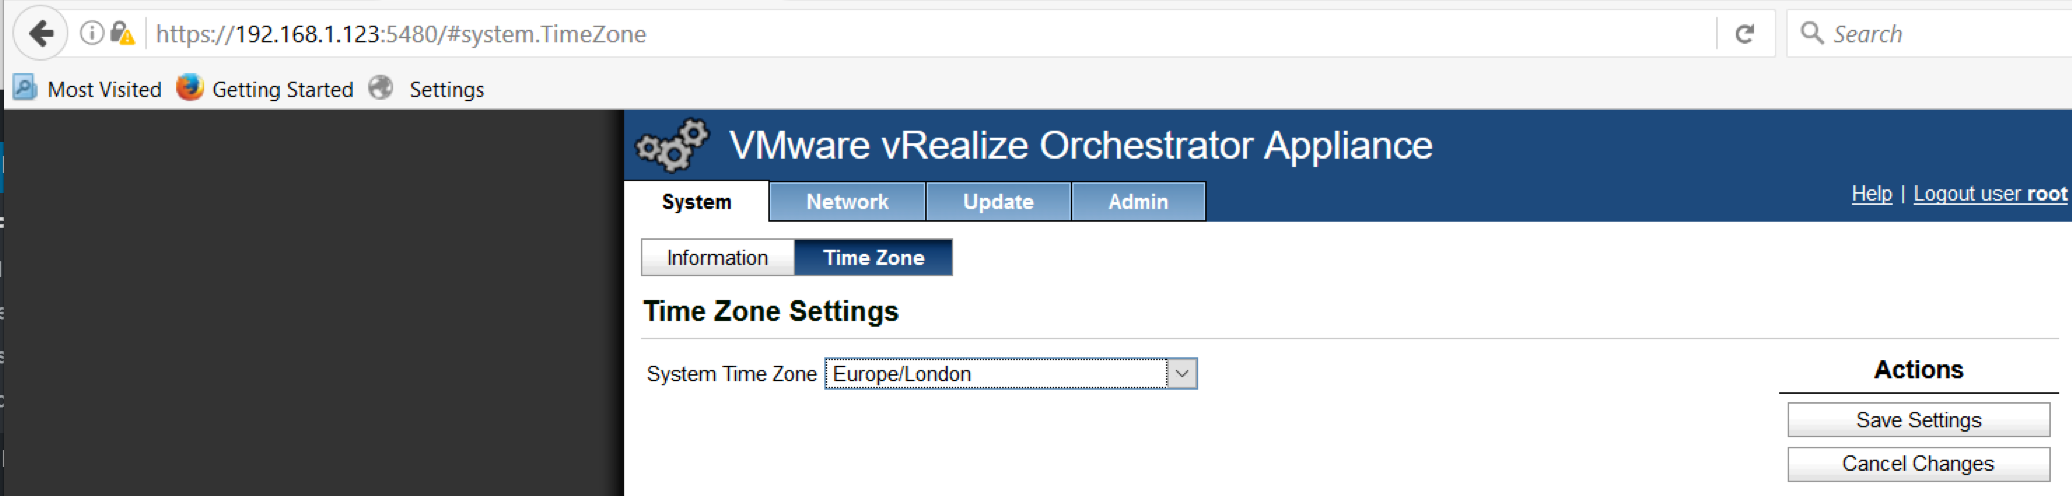Click the browser back arrow button

click(x=40, y=34)
